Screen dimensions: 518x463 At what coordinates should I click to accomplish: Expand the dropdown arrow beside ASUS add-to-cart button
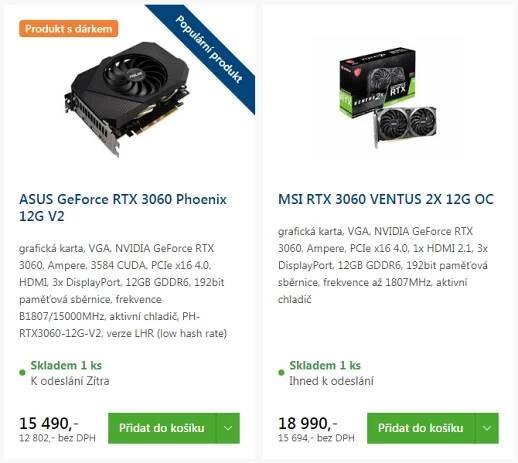[x=228, y=428]
